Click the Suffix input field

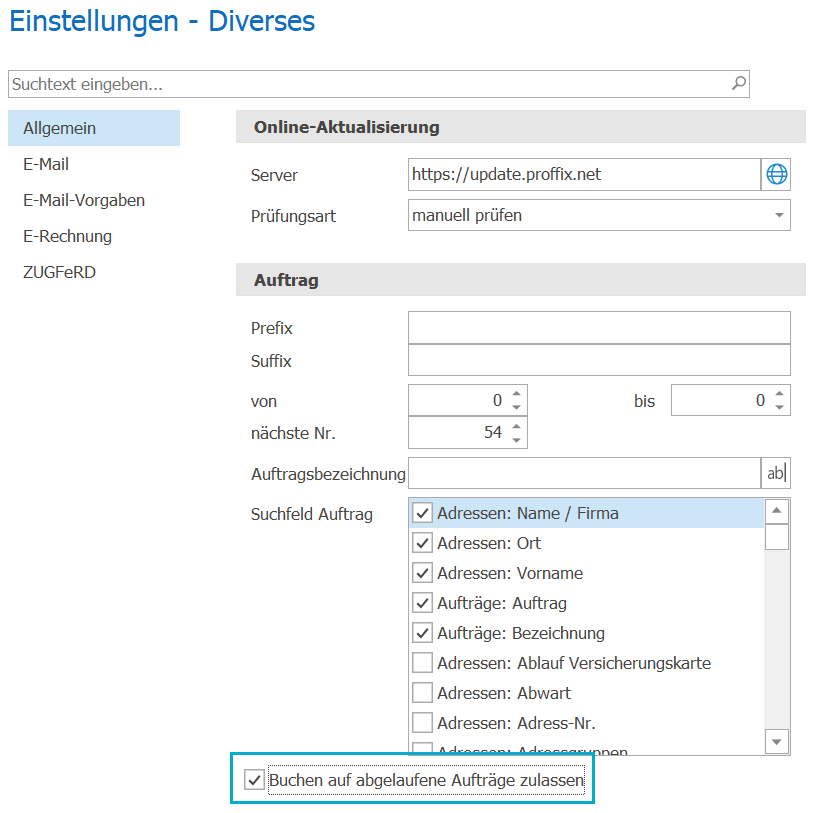point(599,360)
